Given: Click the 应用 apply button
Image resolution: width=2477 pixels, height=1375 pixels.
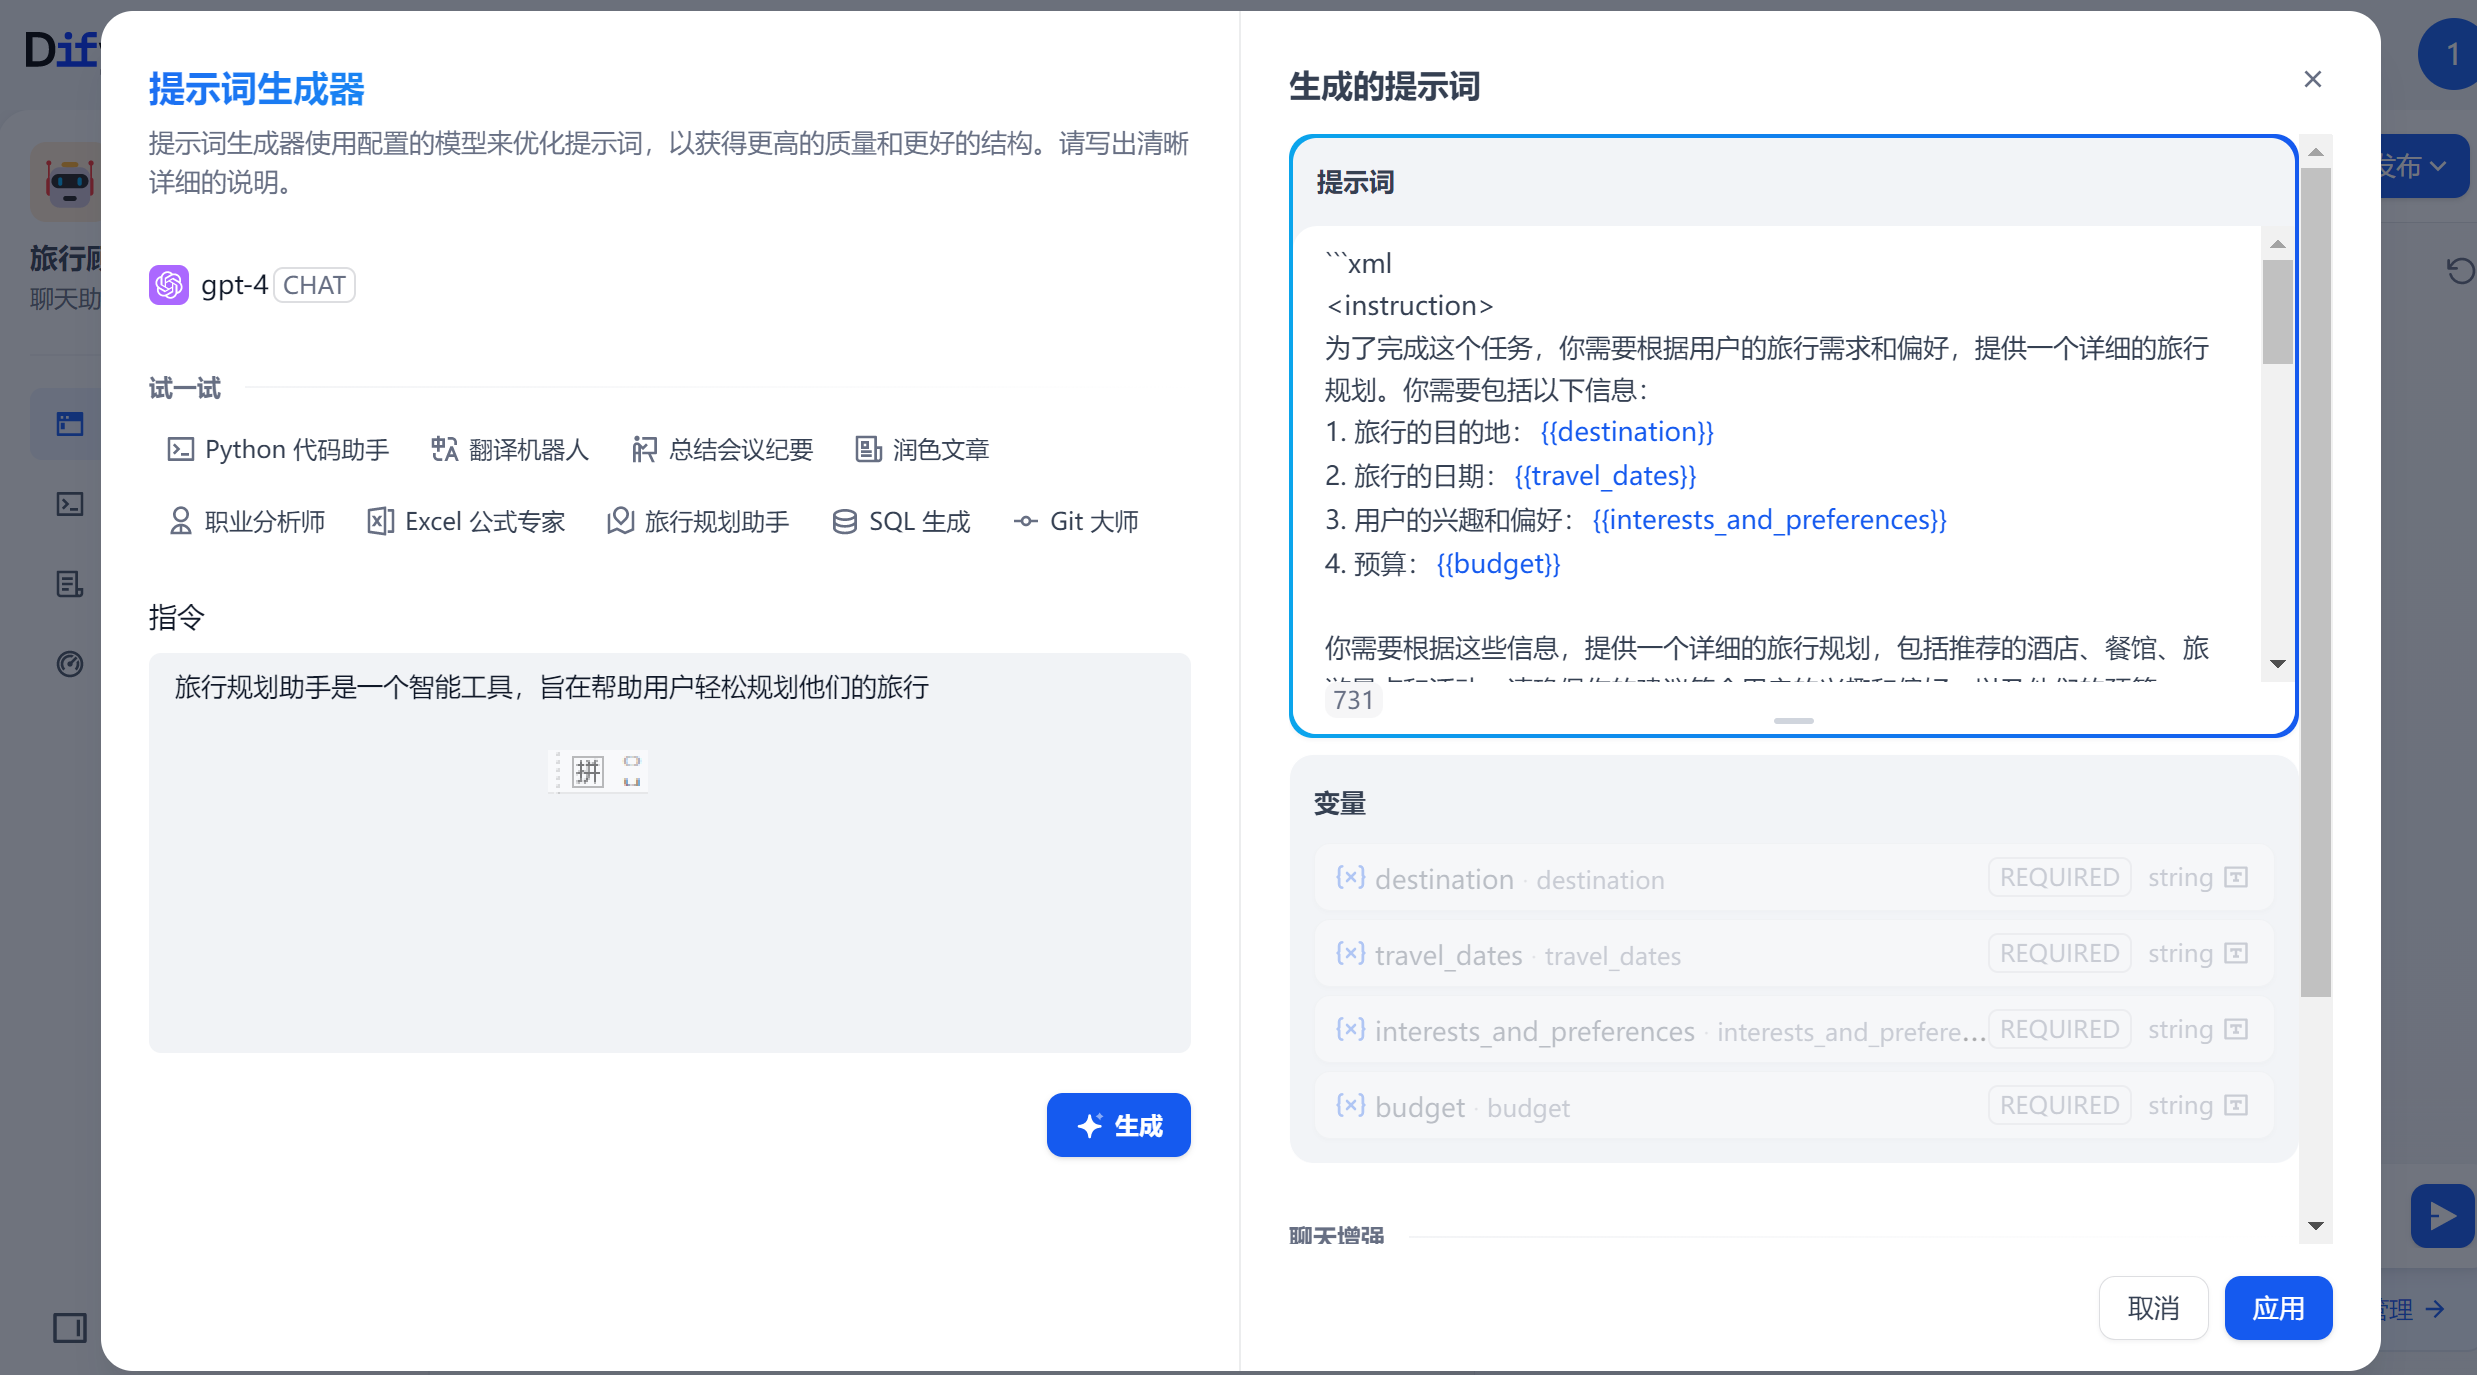Looking at the screenshot, I should [x=2277, y=1308].
